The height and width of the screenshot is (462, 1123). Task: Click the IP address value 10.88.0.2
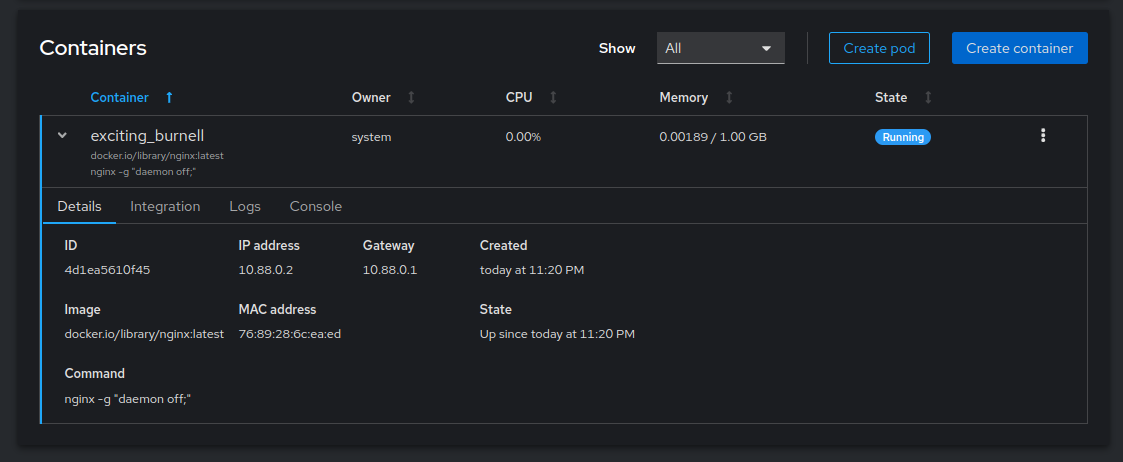pyautogui.click(x=266, y=270)
